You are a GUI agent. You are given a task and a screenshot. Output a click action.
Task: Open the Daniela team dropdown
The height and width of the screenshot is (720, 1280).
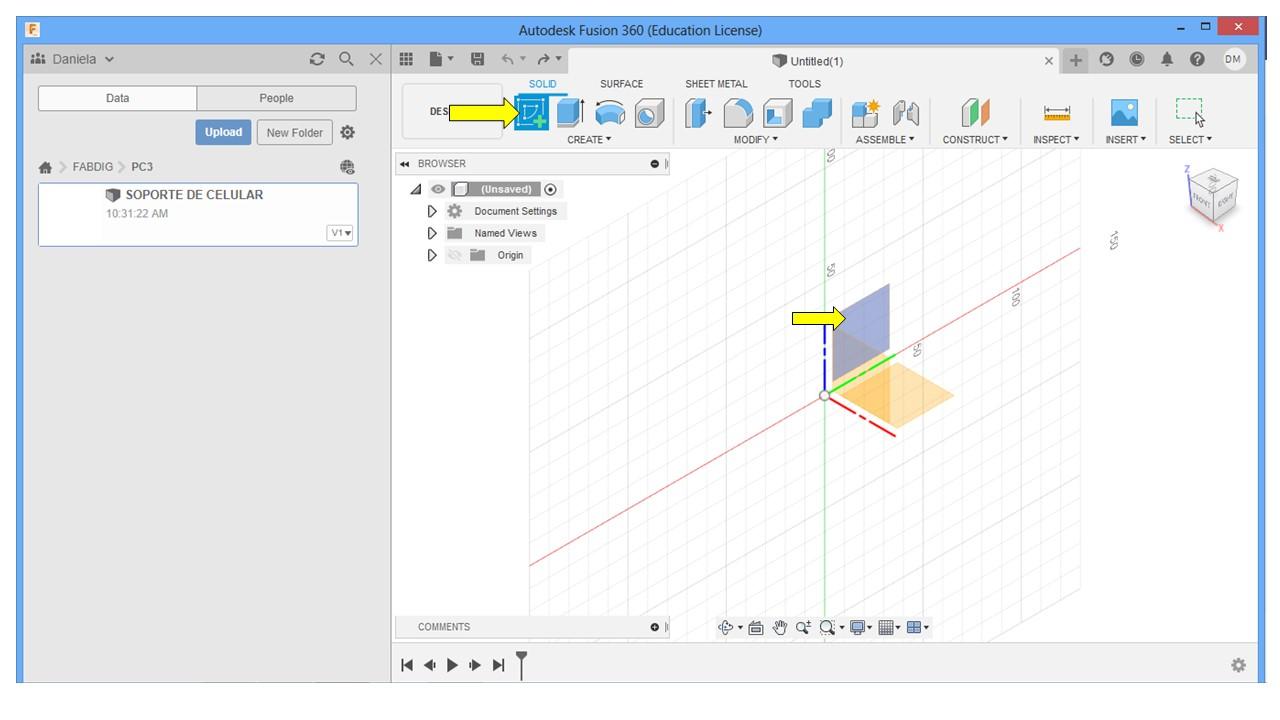pos(73,59)
